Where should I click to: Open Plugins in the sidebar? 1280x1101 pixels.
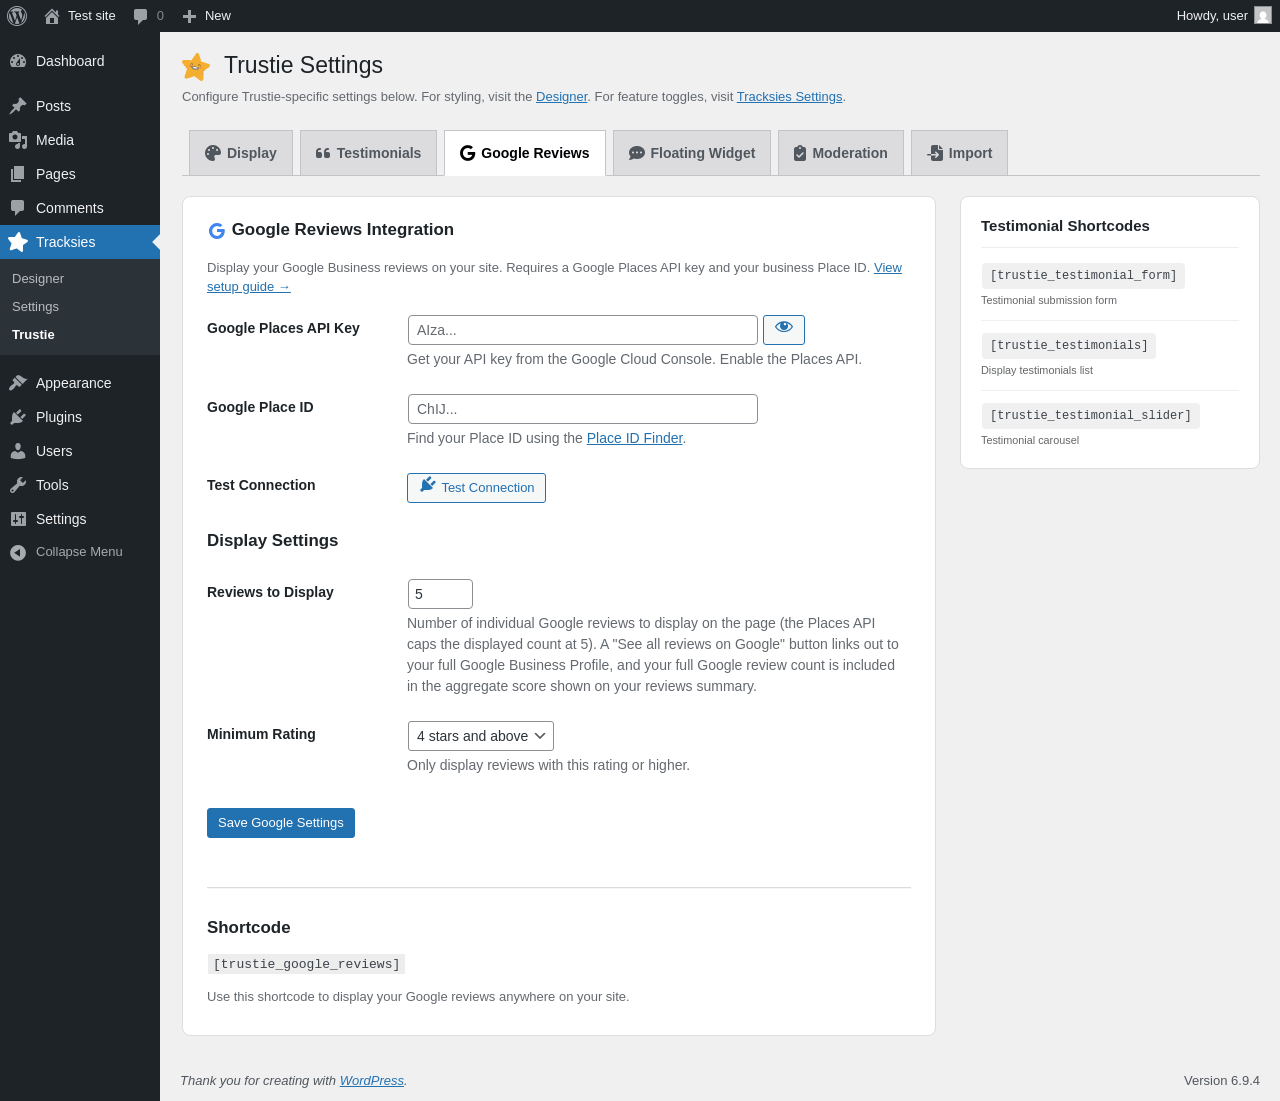80,417
